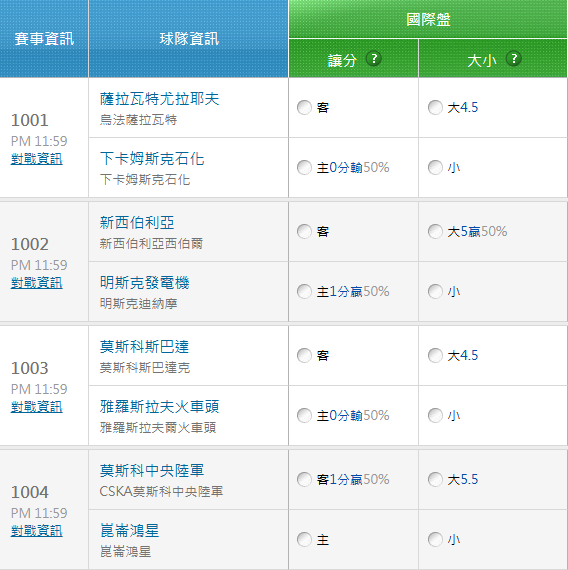This screenshot has width=568, height=570.
Task: Select 主0分輸50% radio for match 1001
Action: pyautogui.click(x=304, y=168)
